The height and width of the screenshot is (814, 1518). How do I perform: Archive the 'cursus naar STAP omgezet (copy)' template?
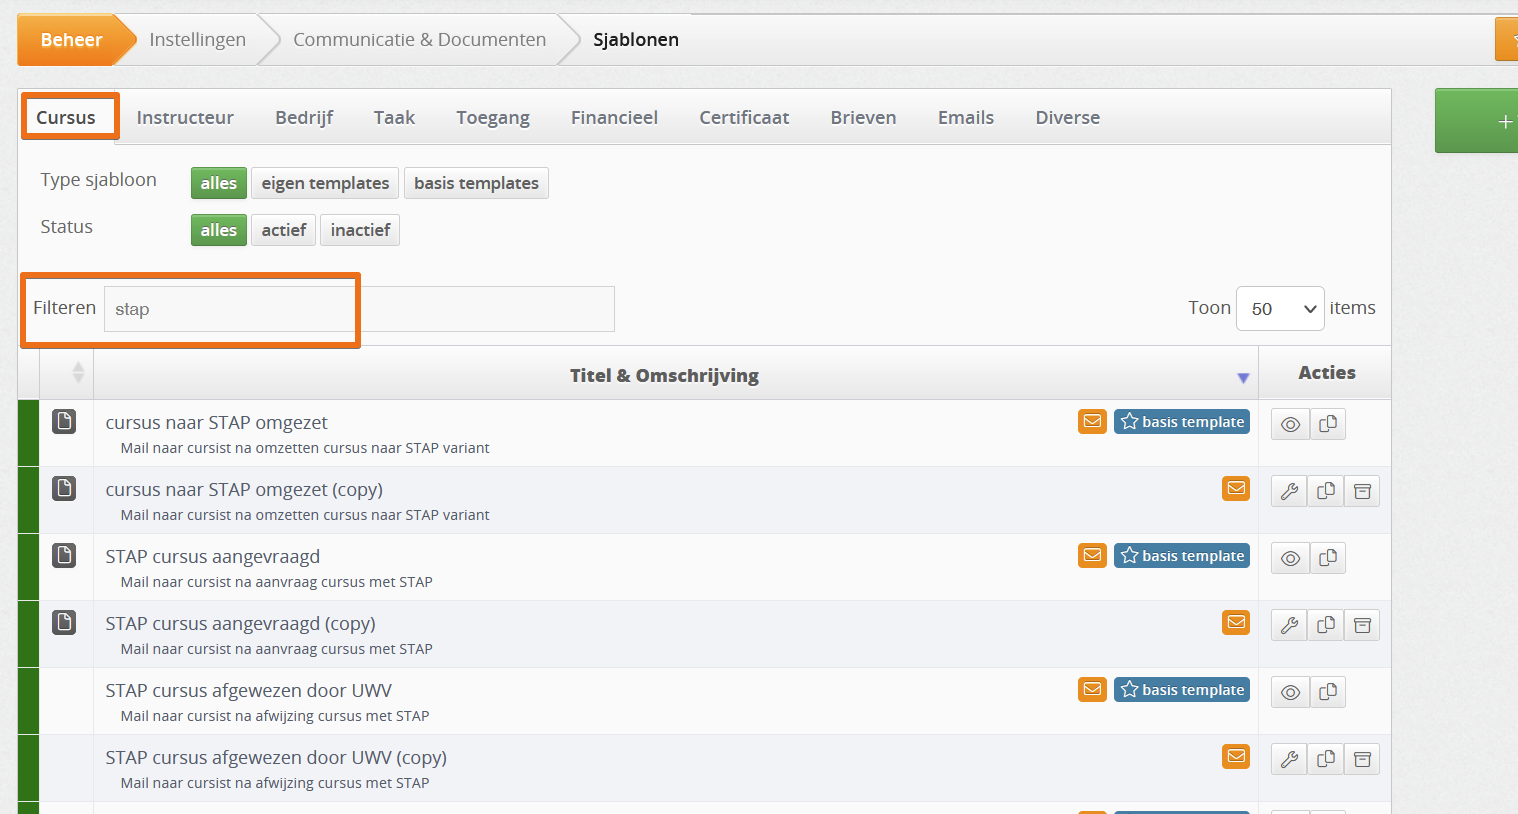pos(1362,491)
